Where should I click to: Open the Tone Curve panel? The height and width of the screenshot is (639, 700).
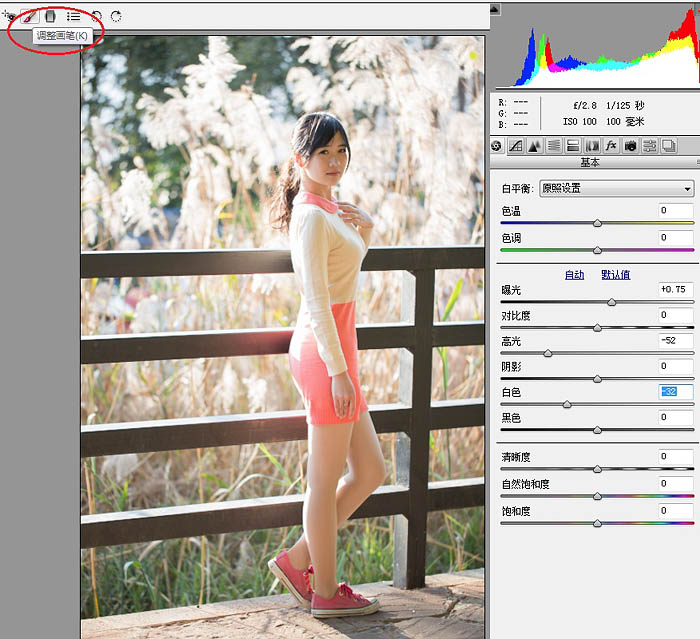point(516,146)
